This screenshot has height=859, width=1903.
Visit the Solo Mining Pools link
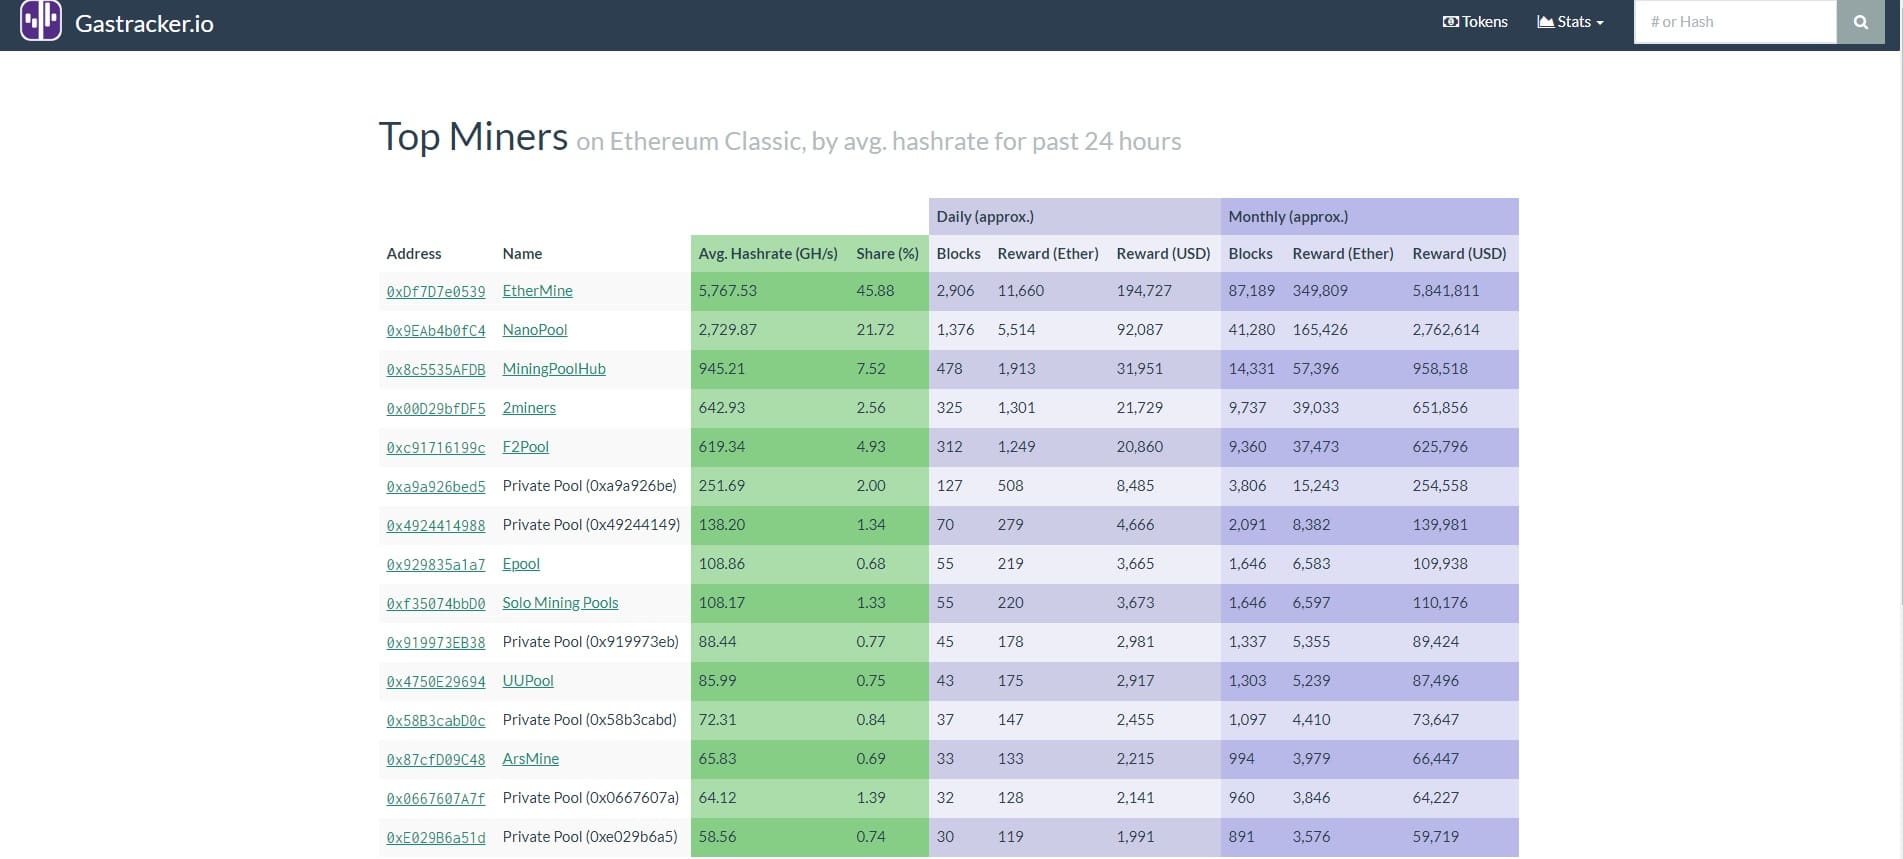point(560,603)
